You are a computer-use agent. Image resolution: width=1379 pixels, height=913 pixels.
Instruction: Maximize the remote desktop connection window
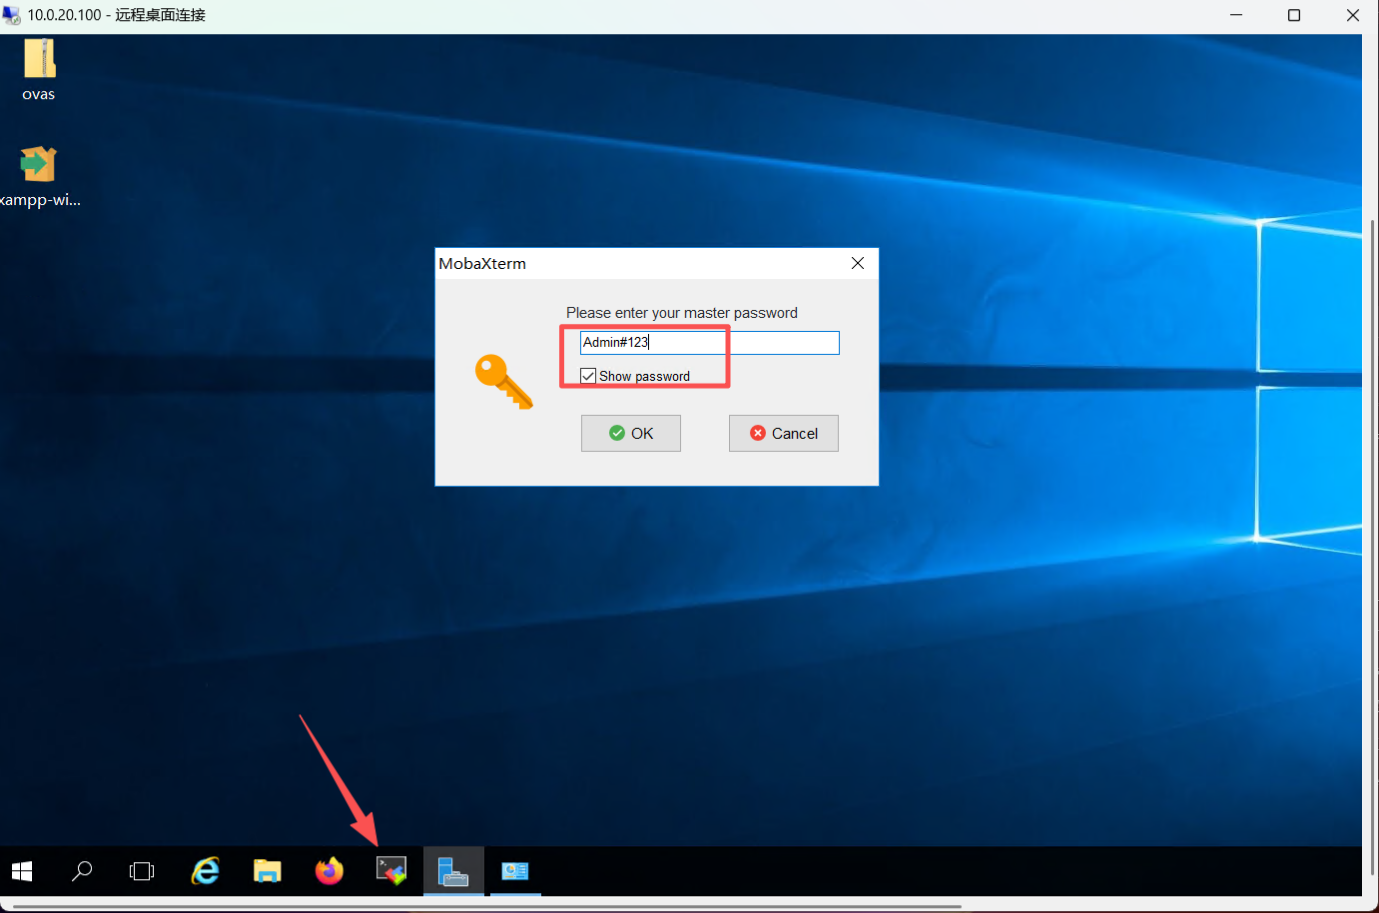1294,15
